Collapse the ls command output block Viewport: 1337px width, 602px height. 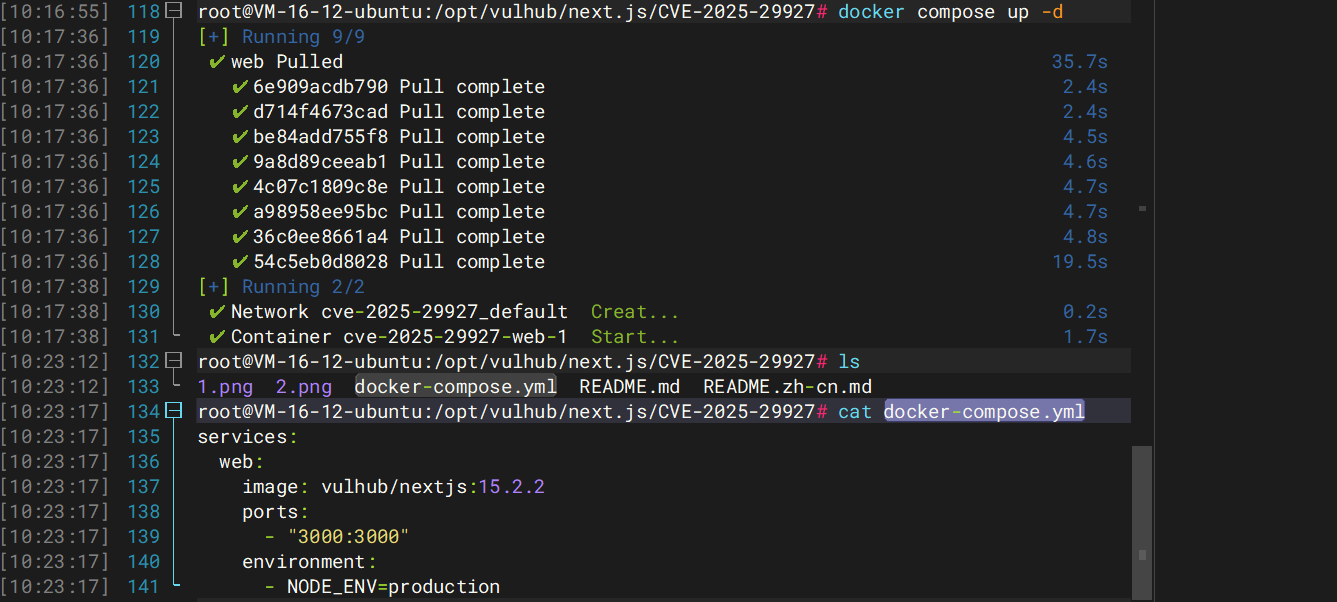tap(174, 362)
